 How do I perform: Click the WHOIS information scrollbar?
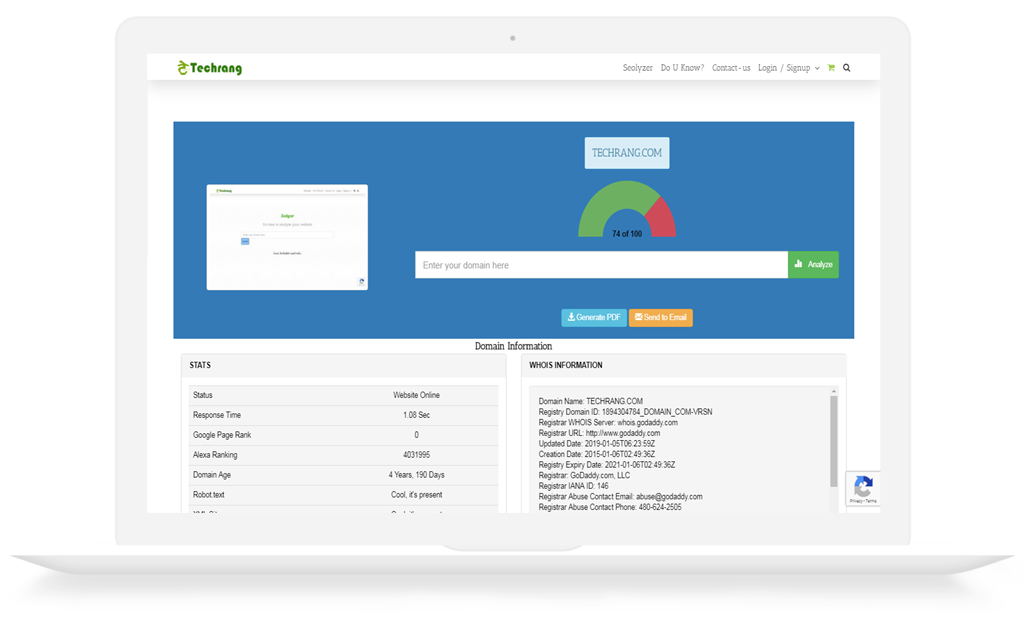834,441
